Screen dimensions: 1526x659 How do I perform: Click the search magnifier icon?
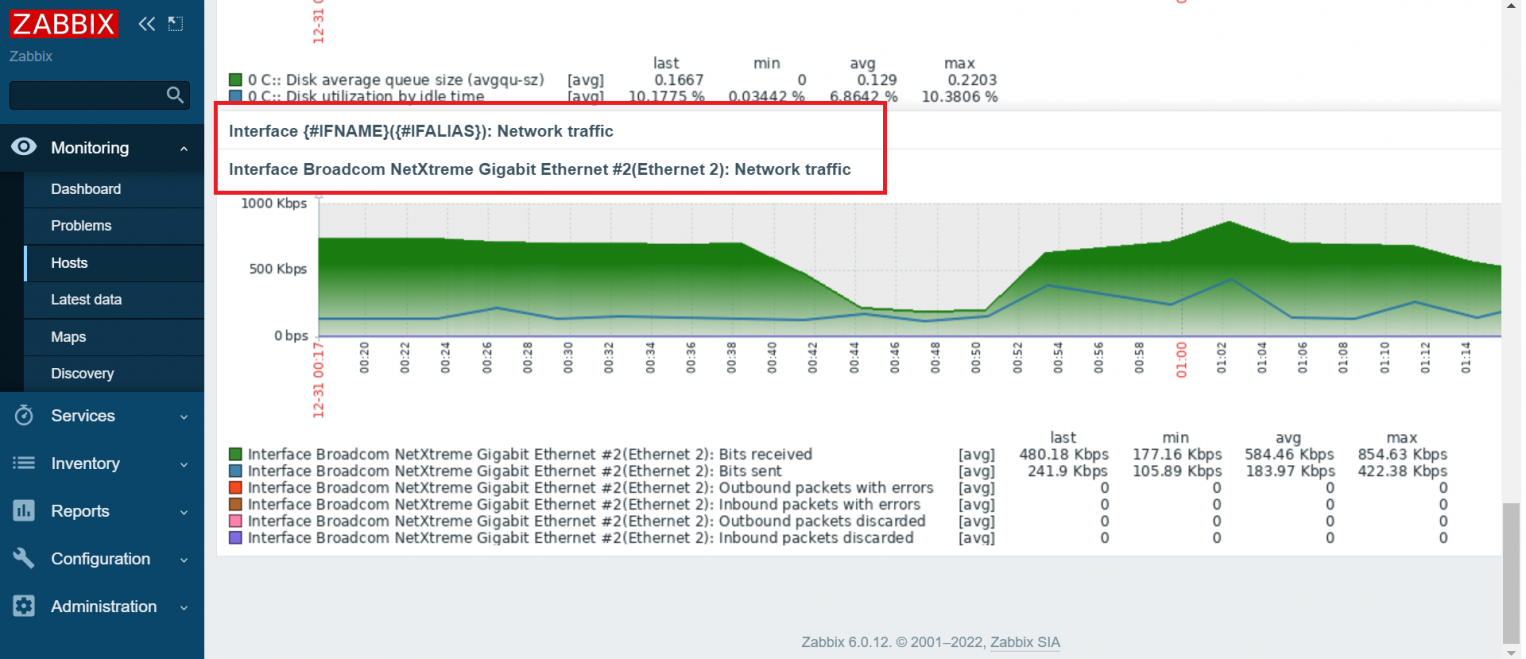click(x=175, y=95)
